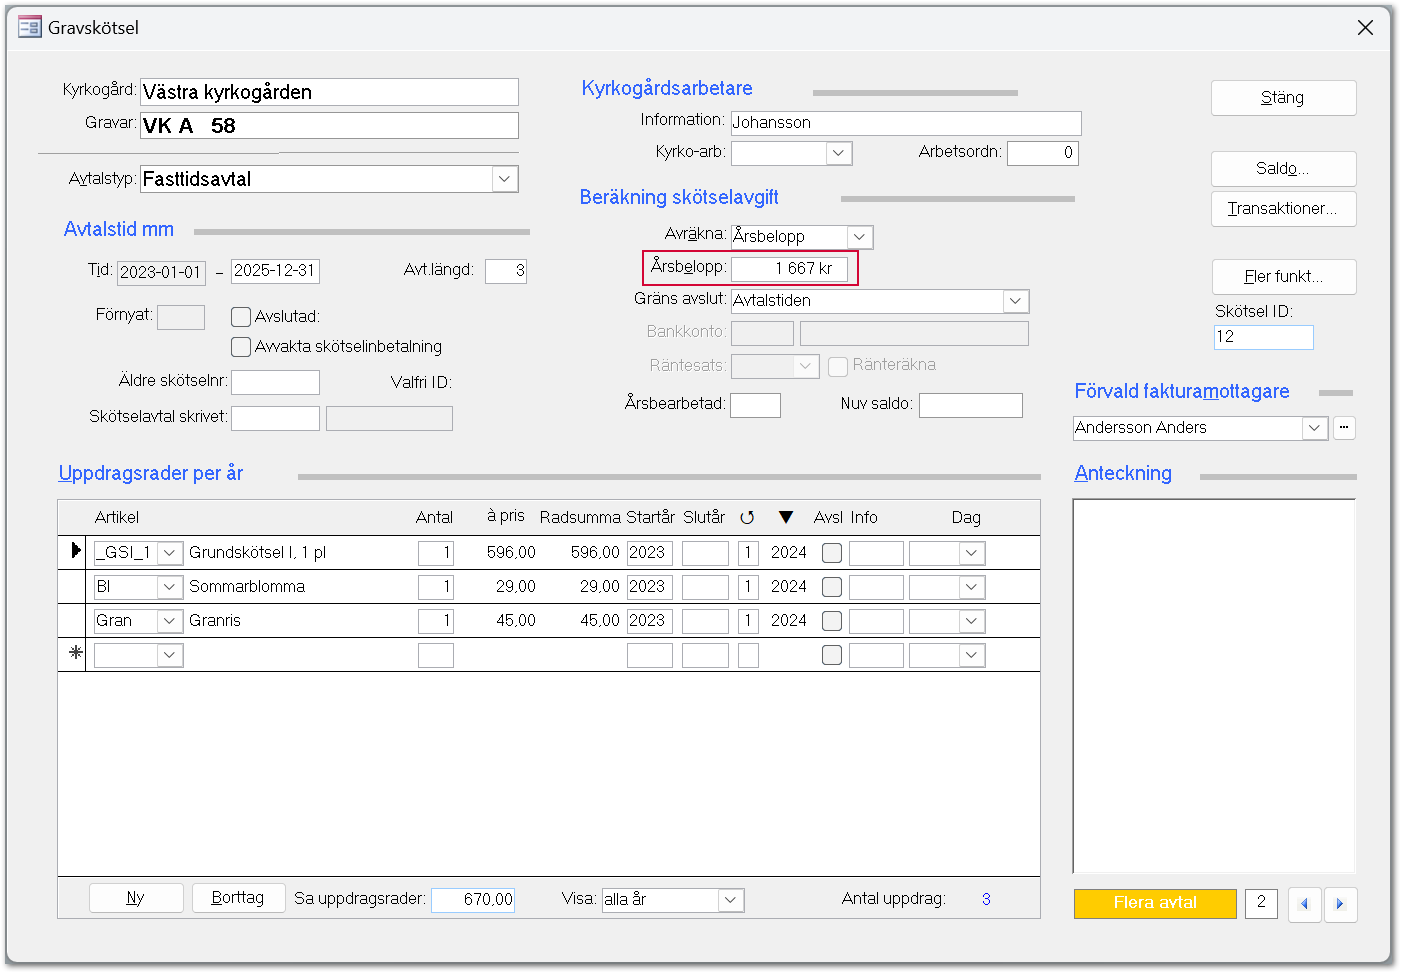Check Avsl box on the empty new row
This screenshot has width=1401, height=973.
tap(831, 655)
